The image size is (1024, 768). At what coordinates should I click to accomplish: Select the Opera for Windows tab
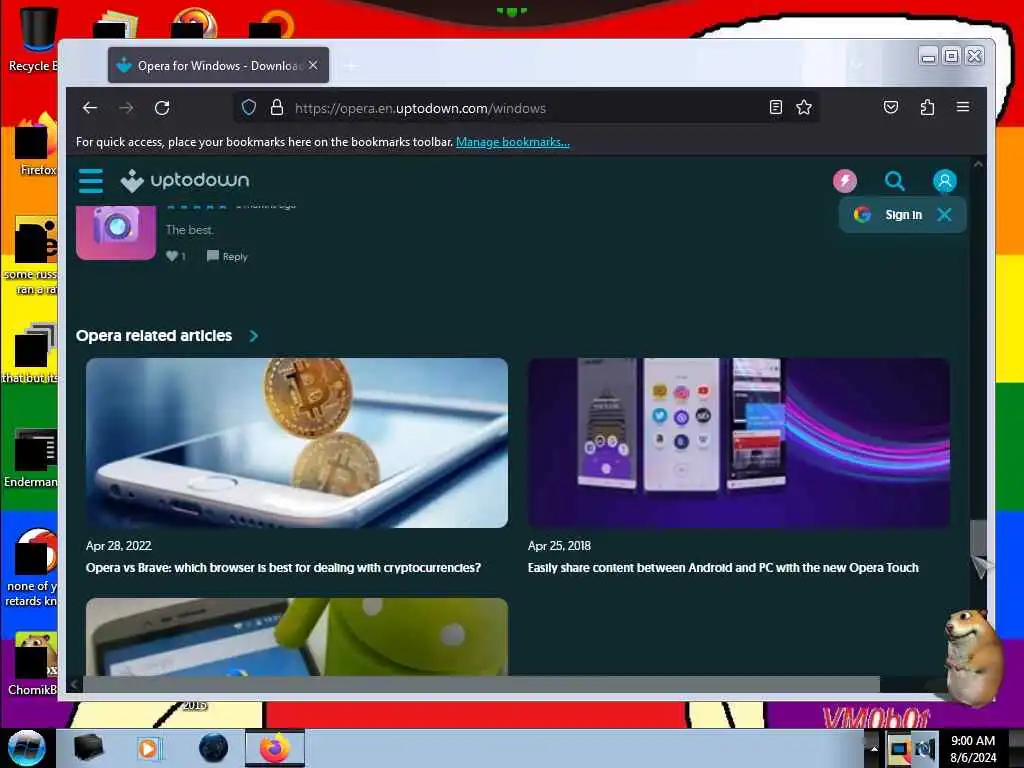218,65
